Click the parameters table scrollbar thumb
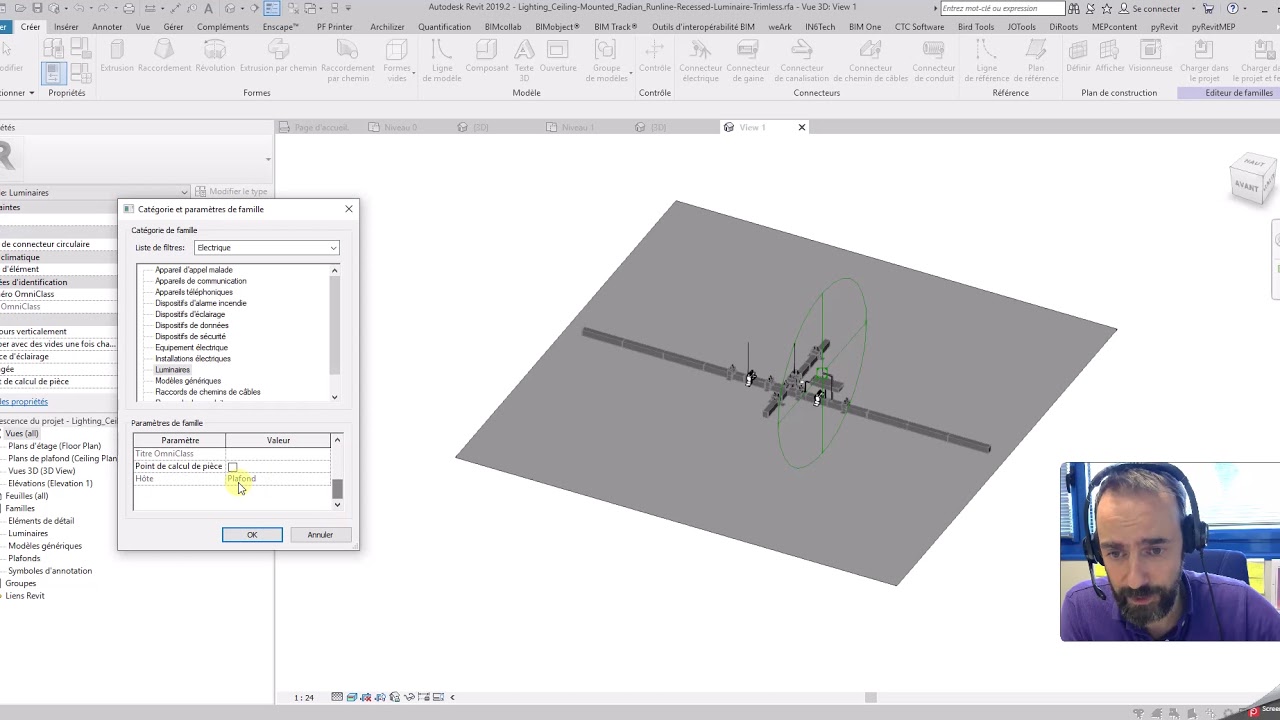This screenshot has height=720, width=1280. pos(337,488)
